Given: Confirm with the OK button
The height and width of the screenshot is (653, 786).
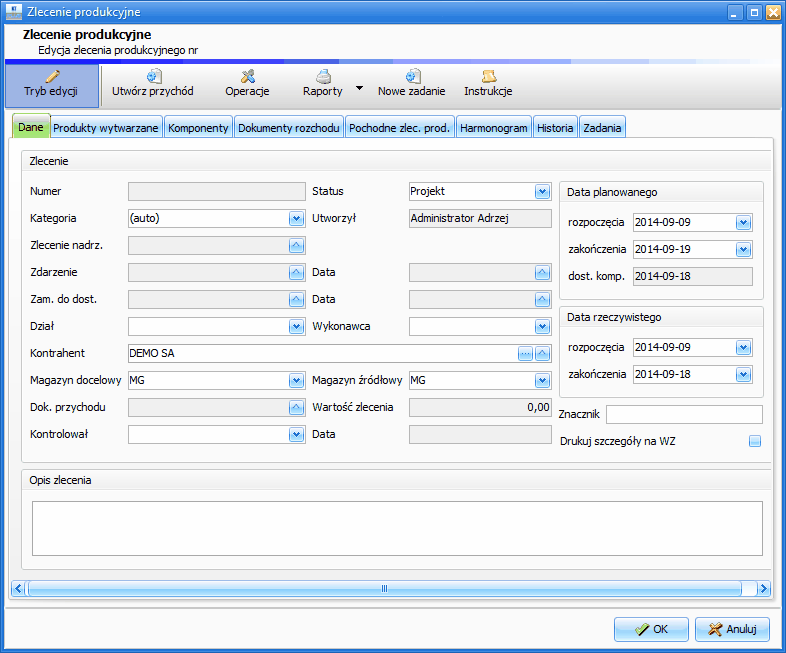Looking at the screenshot, I should [x=651, y=629].
